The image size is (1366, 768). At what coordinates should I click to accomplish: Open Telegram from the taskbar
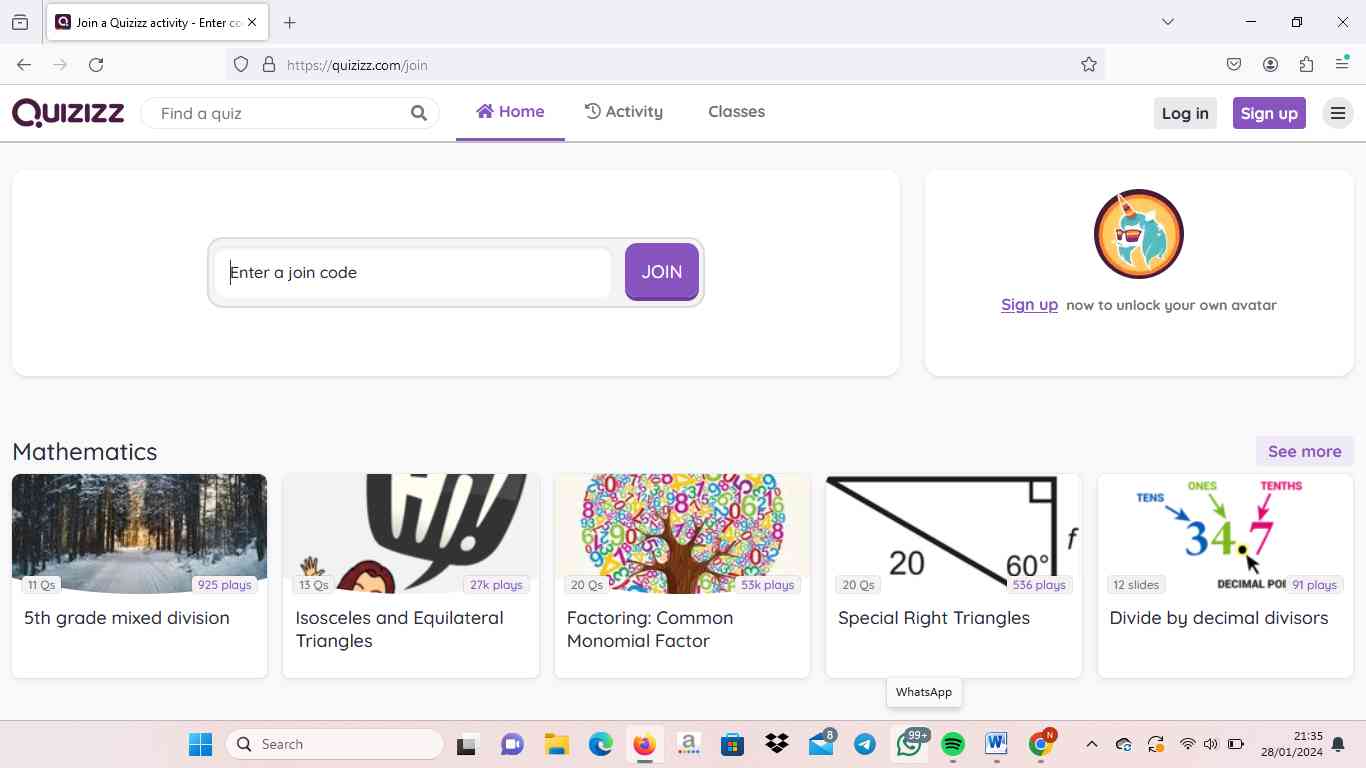(865, 744)
